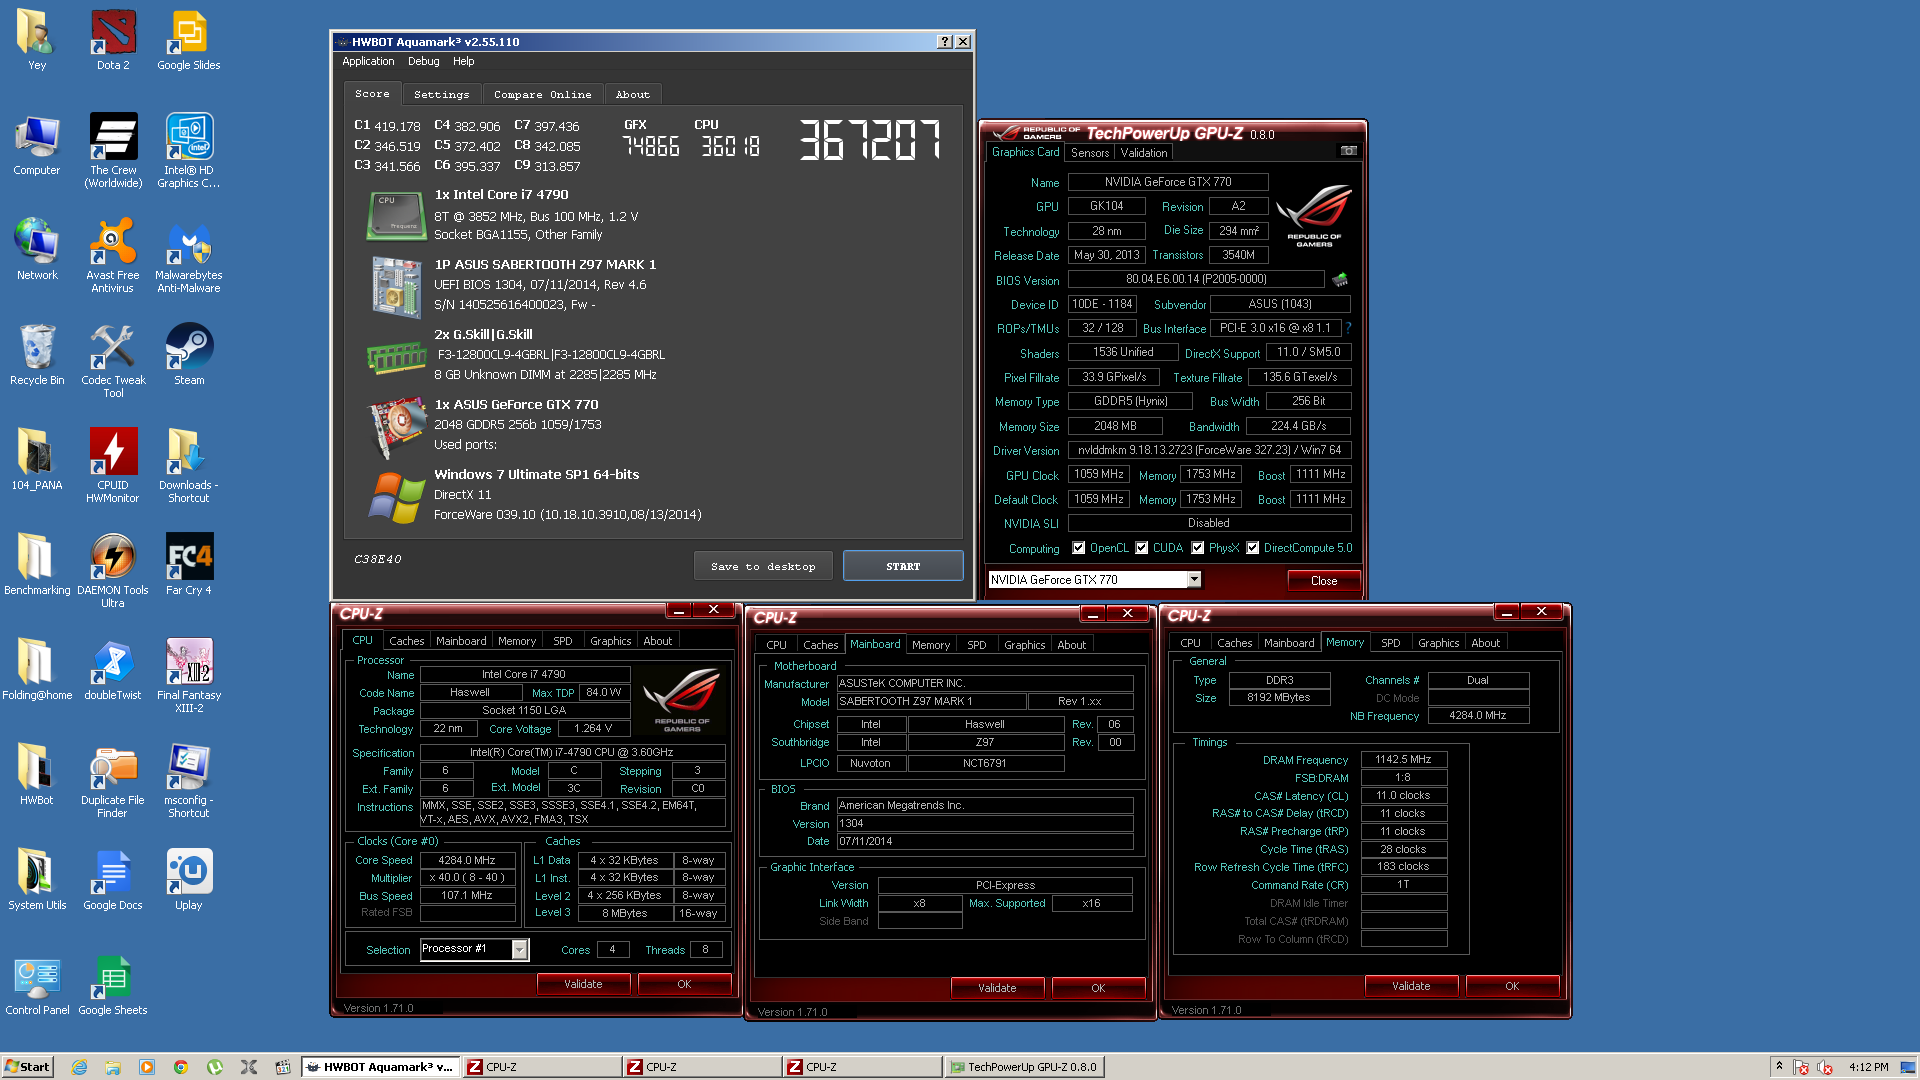
Task: Click the GPU-Z Name field
Action: click(x=1168, y=182)
